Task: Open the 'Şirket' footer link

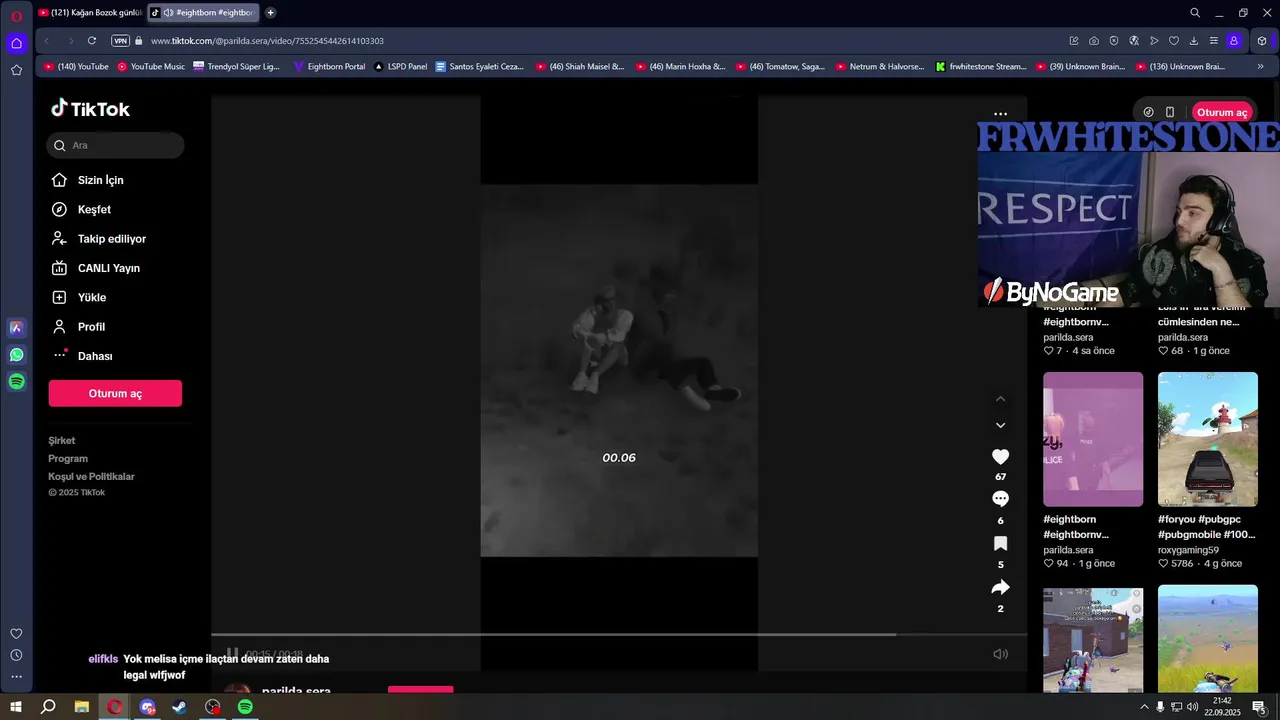Action: [x=62, y=441]
